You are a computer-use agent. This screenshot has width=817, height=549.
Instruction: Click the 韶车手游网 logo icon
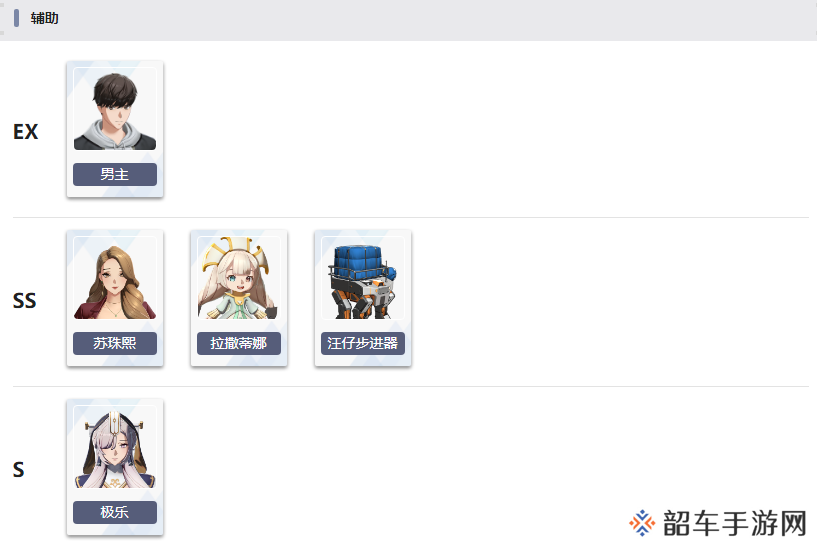click(x=642, y=523)
